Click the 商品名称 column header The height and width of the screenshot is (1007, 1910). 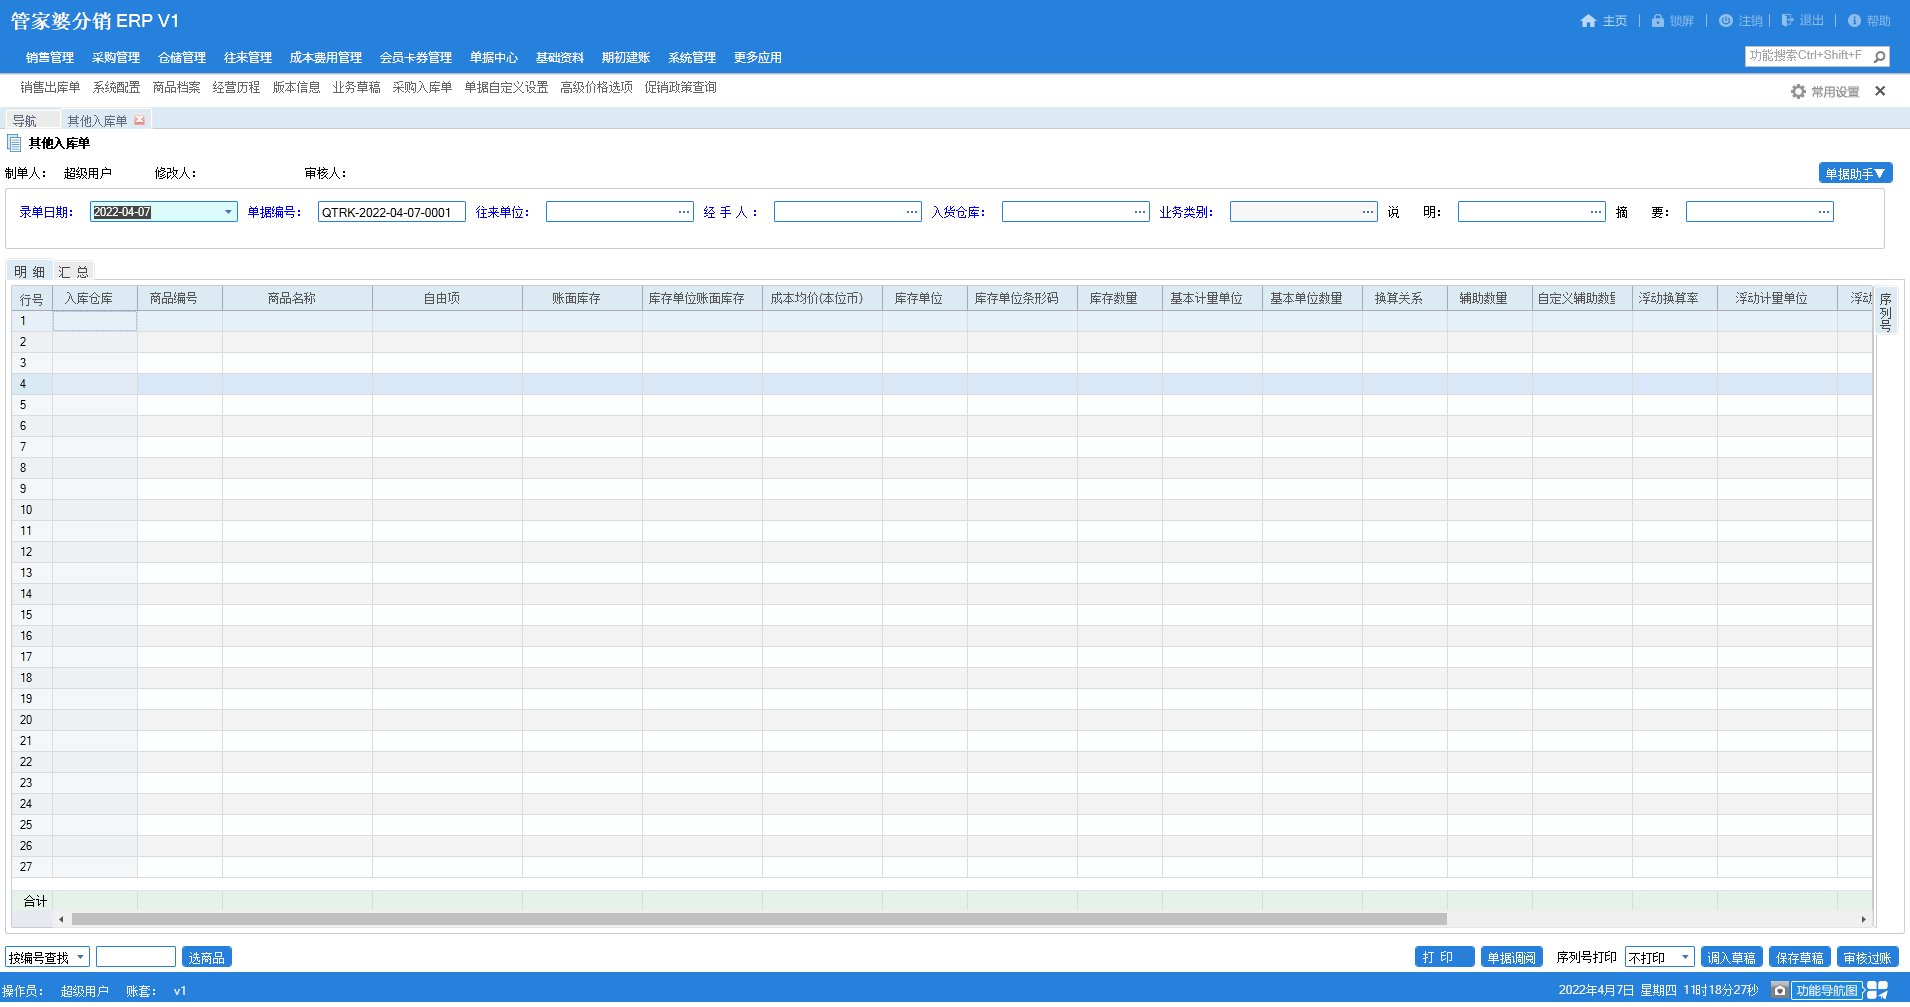297,298
